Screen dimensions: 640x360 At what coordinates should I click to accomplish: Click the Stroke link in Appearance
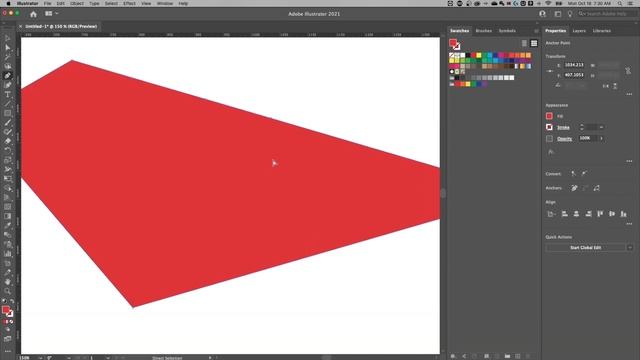[x=563, y=127]
